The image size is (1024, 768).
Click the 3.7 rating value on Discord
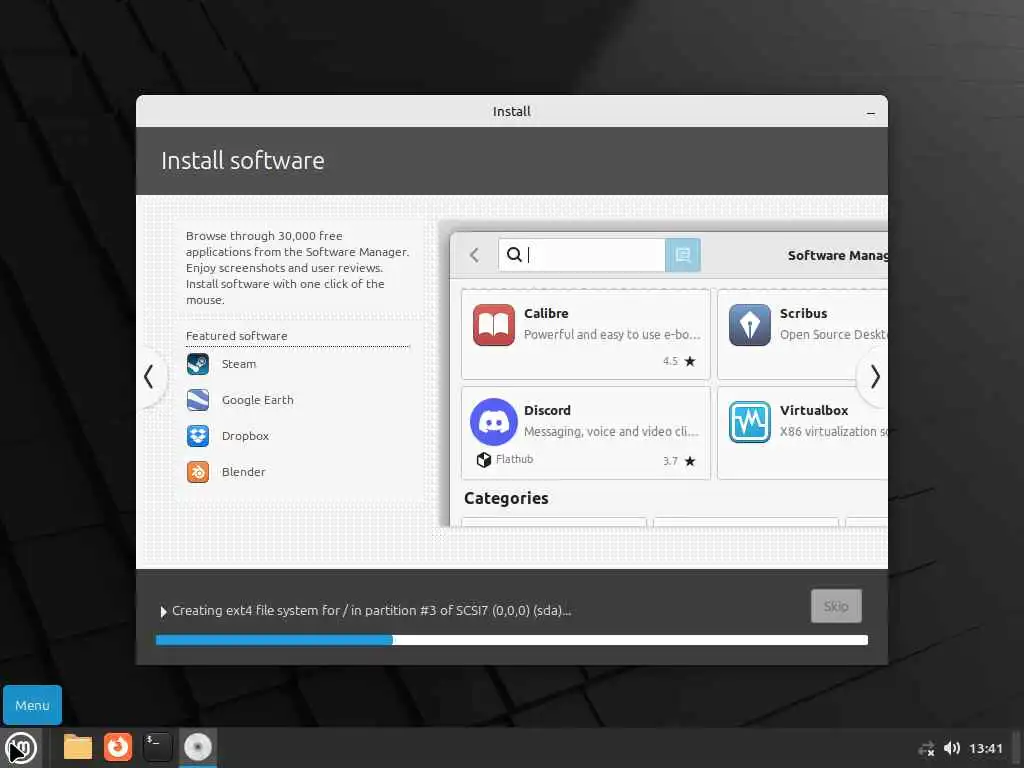(671, 461)
